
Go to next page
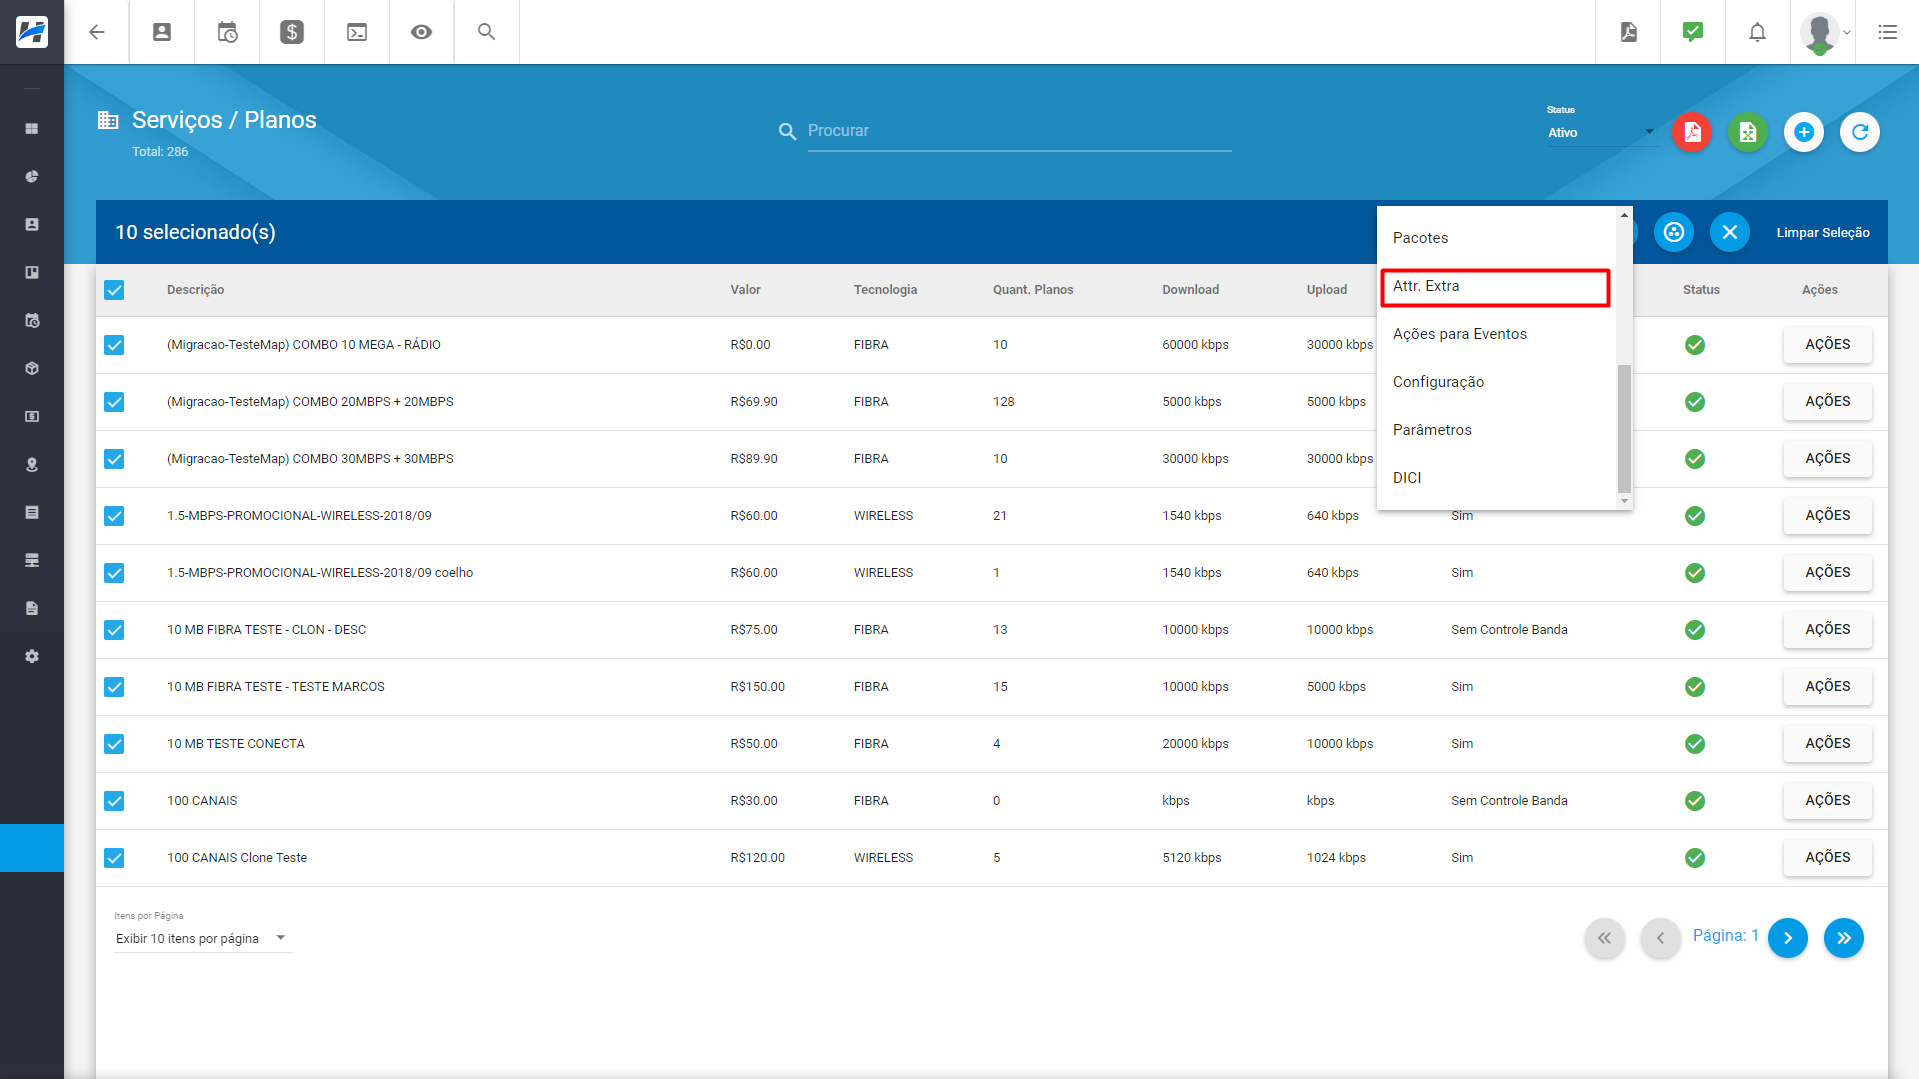coord(1787,938)
